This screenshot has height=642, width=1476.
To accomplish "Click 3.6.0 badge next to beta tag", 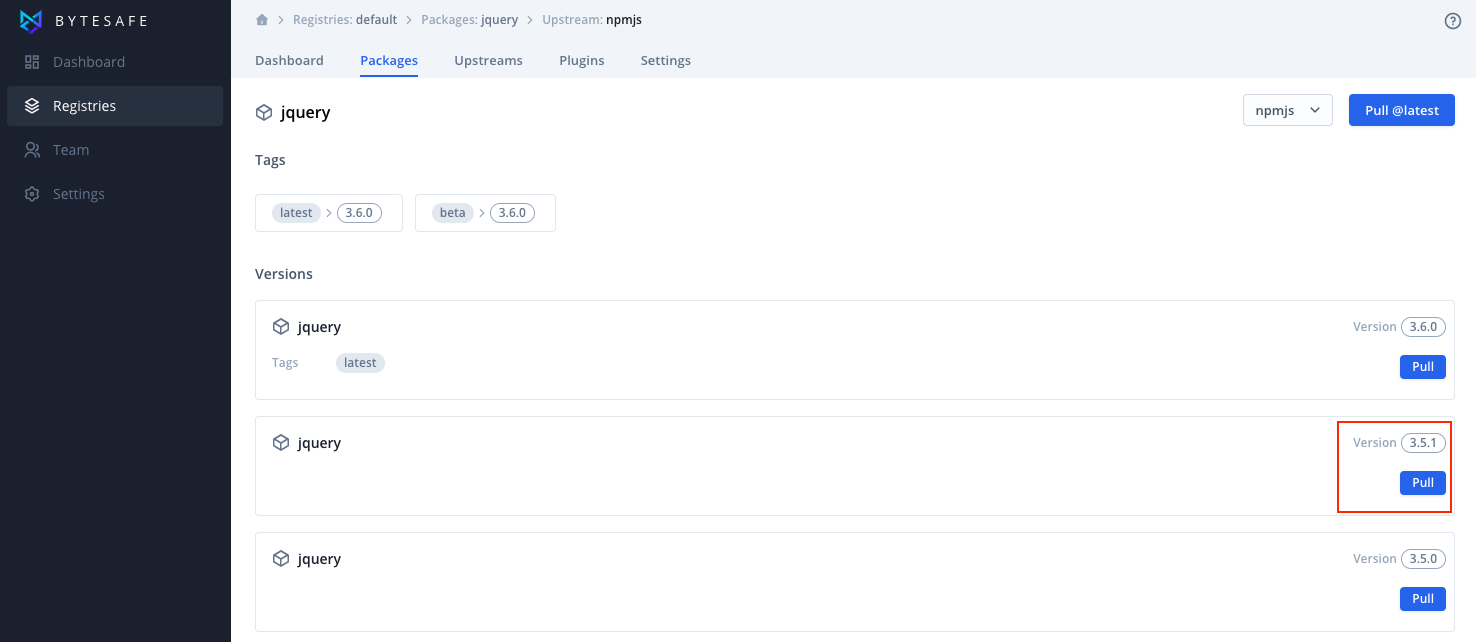I will point(512,213).
